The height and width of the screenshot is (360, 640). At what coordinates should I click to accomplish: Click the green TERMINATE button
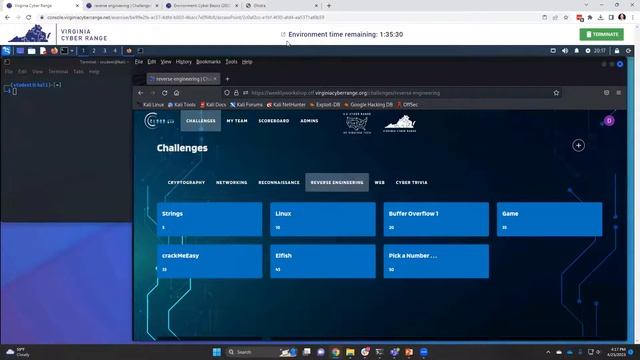(602, 34)
